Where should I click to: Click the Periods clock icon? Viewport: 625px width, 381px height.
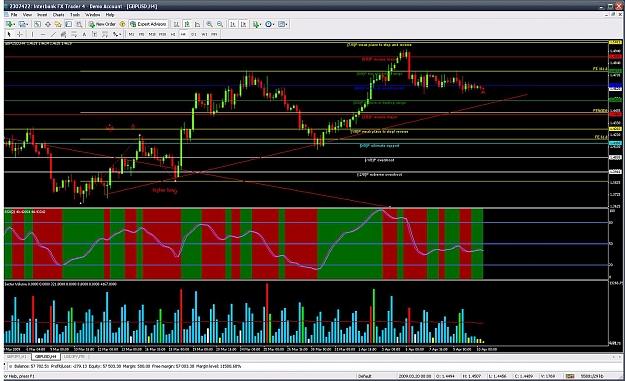click(268, 24)
